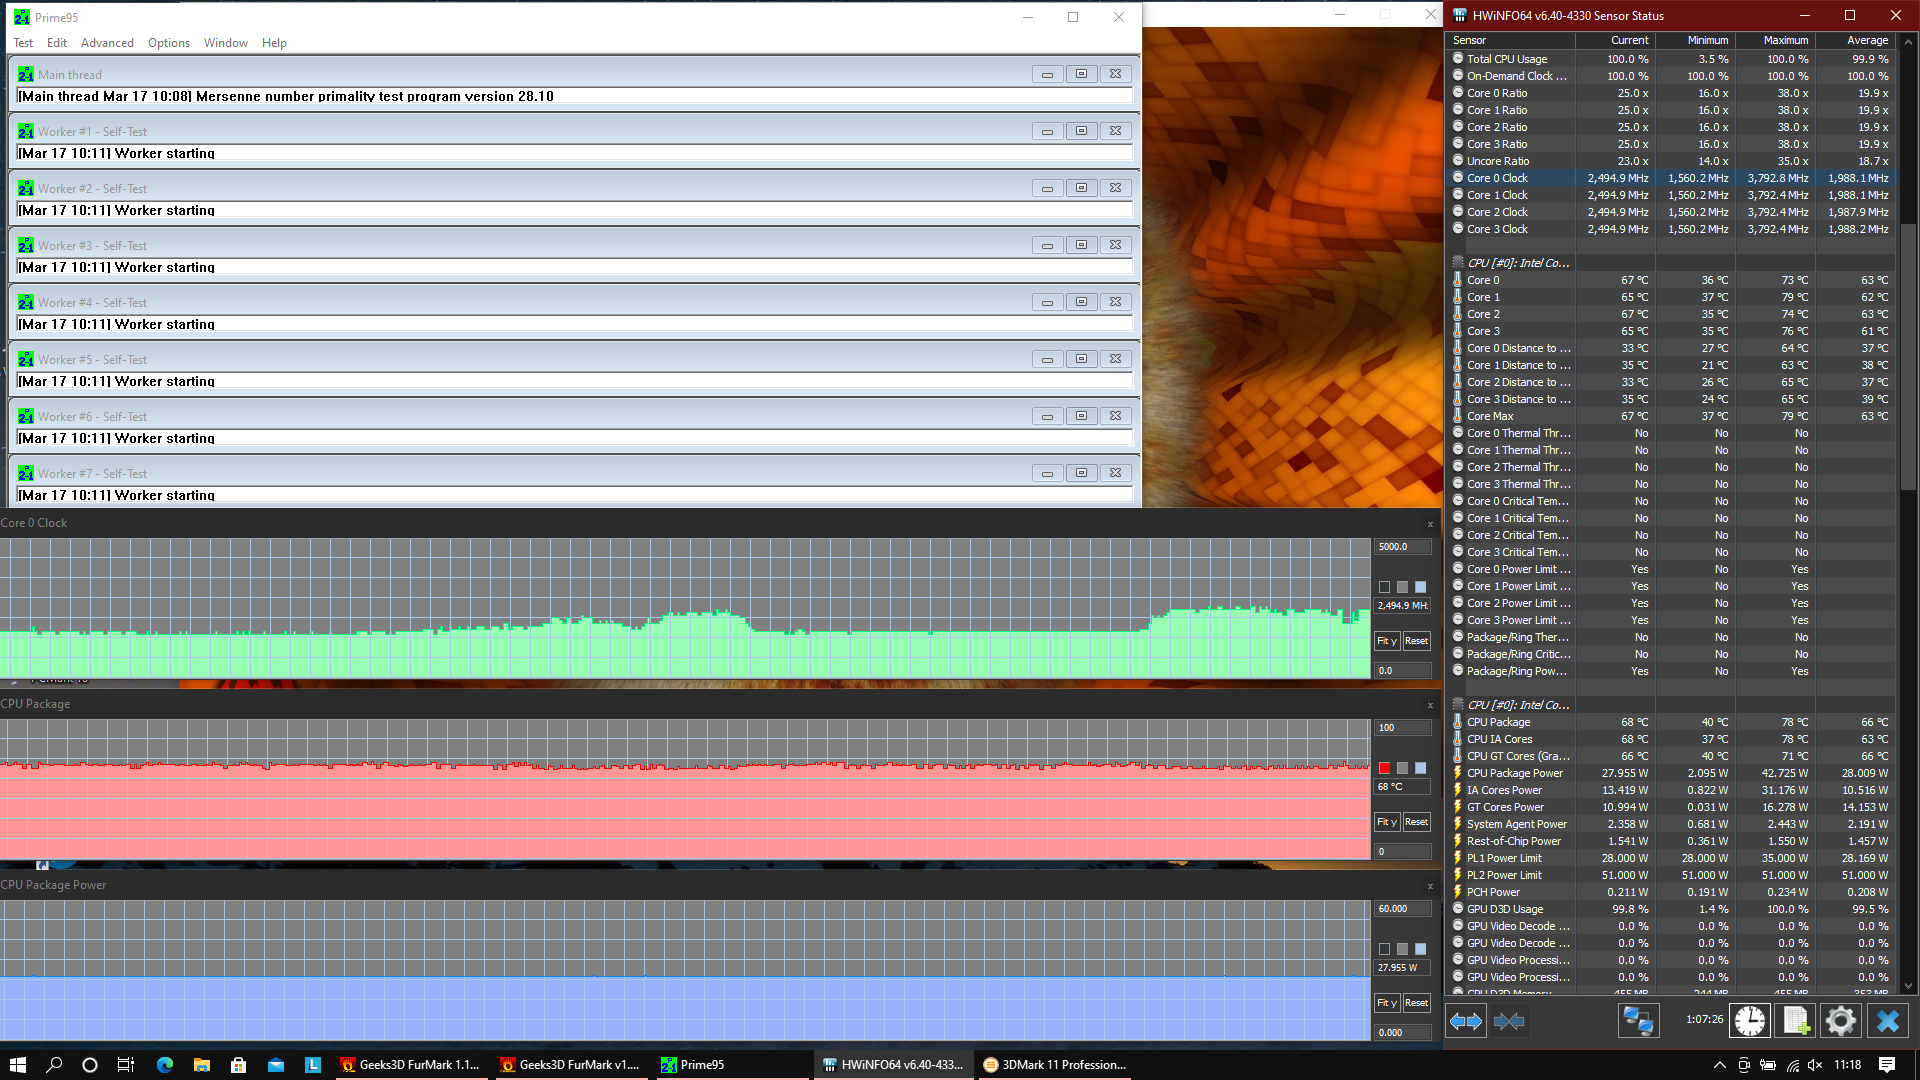Click Fit y in Core 0 Clock graph
This screenshot has height=1080, width=1920.
[x=1386, y=641]
